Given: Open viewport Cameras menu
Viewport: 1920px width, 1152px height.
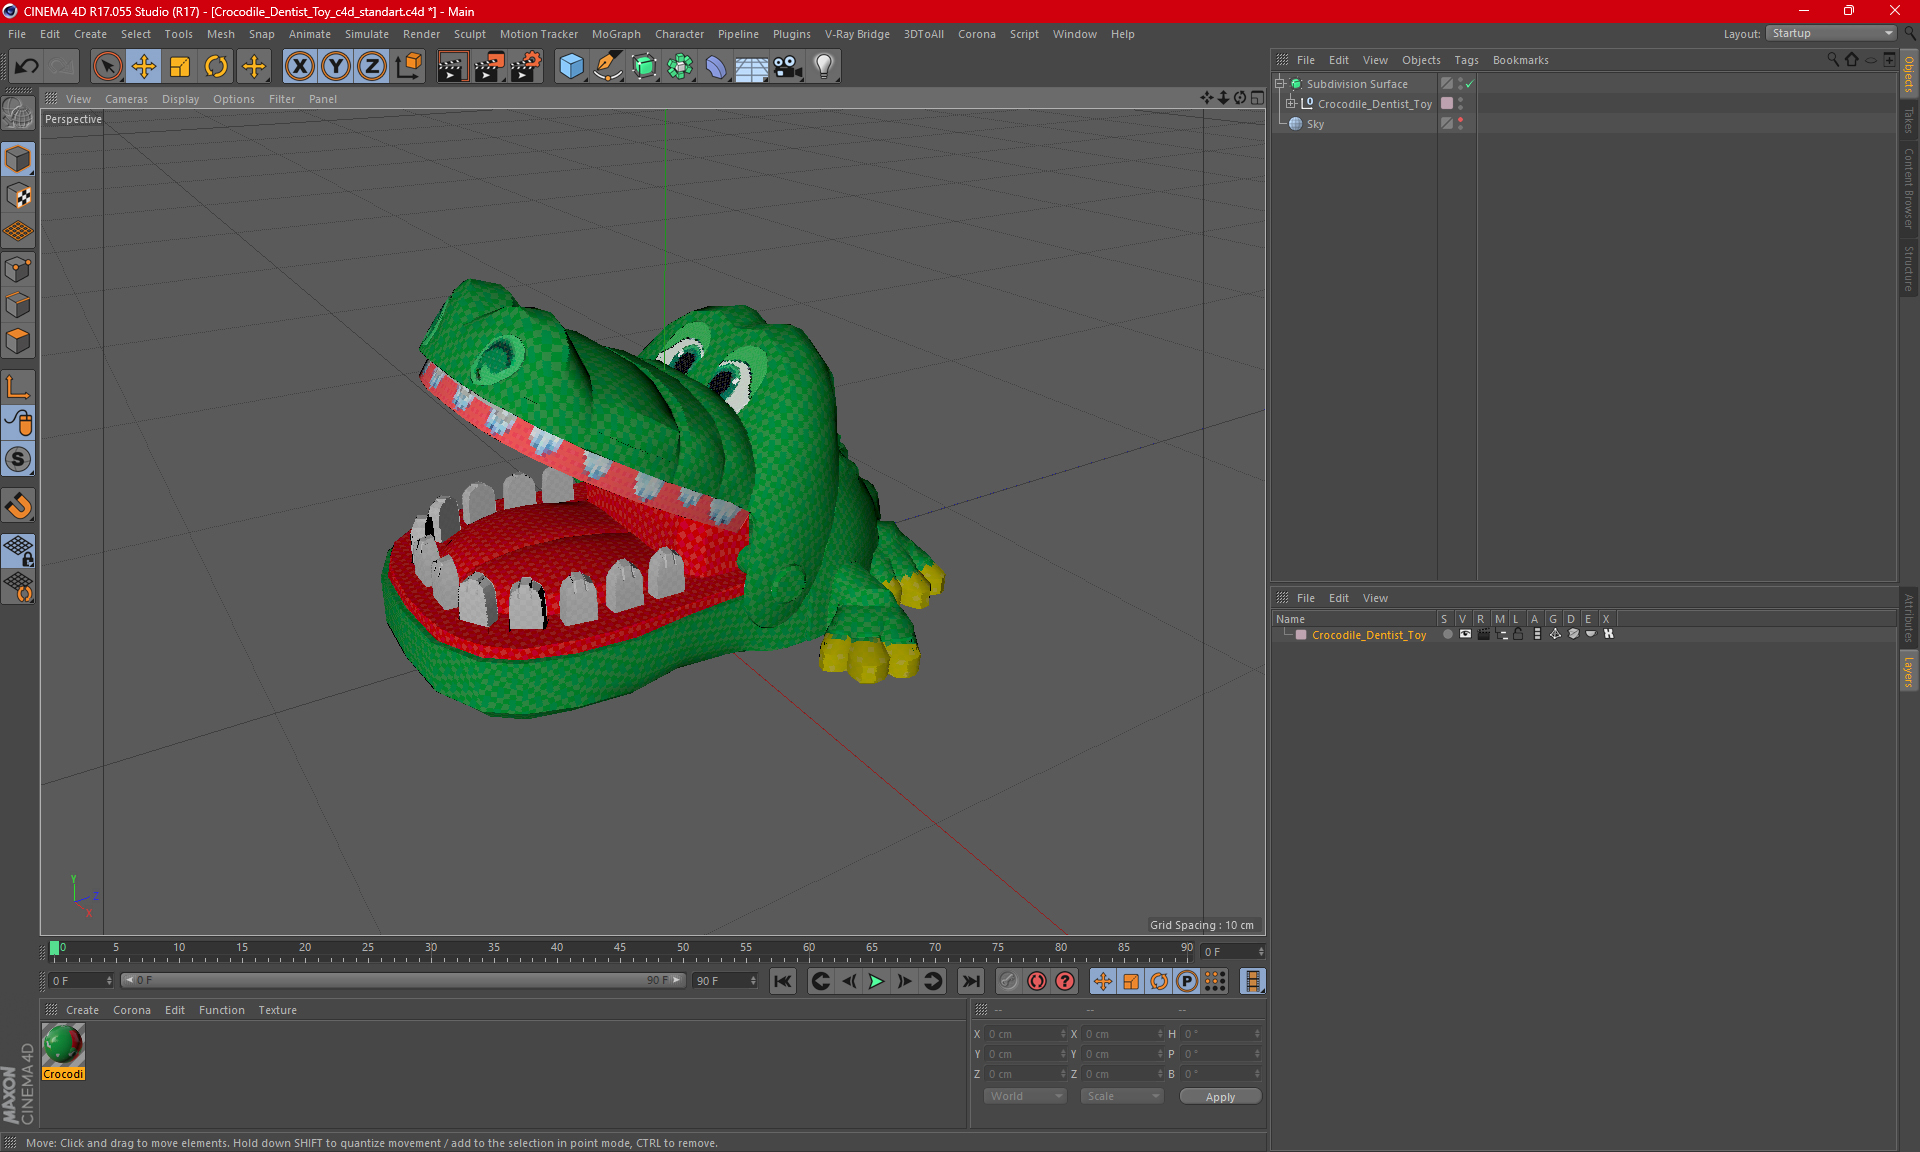Looking at the screenshot, I should (126, 99).
